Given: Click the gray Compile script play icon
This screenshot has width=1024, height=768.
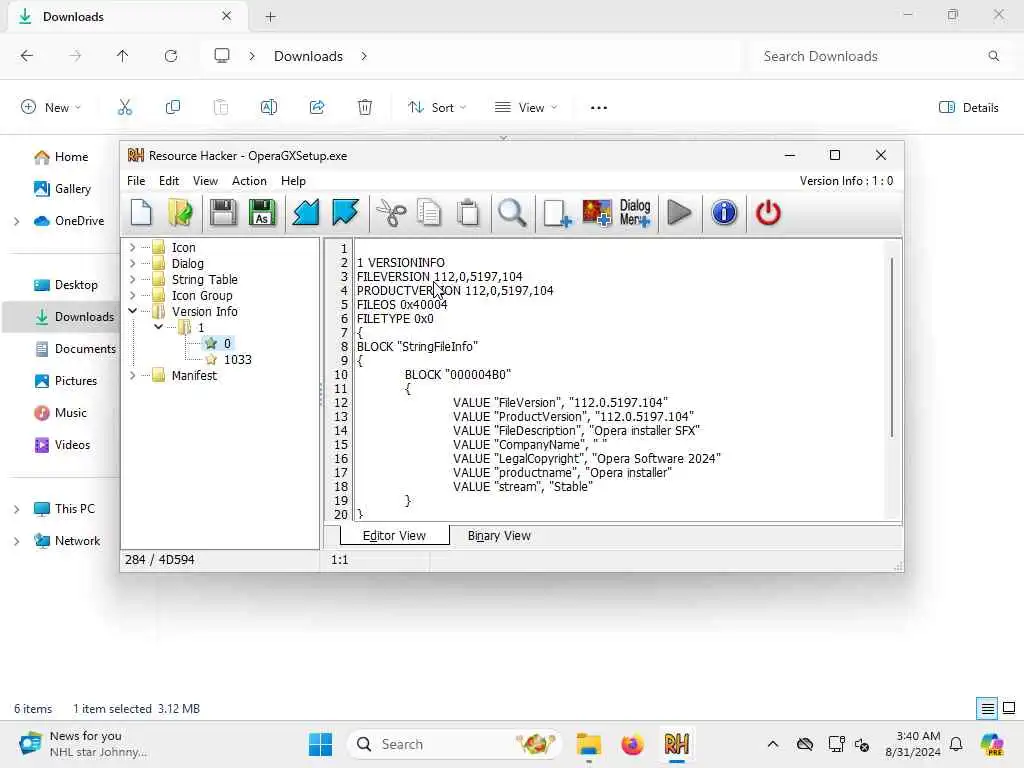Looking at the screenshot, I should pos(679,213).
